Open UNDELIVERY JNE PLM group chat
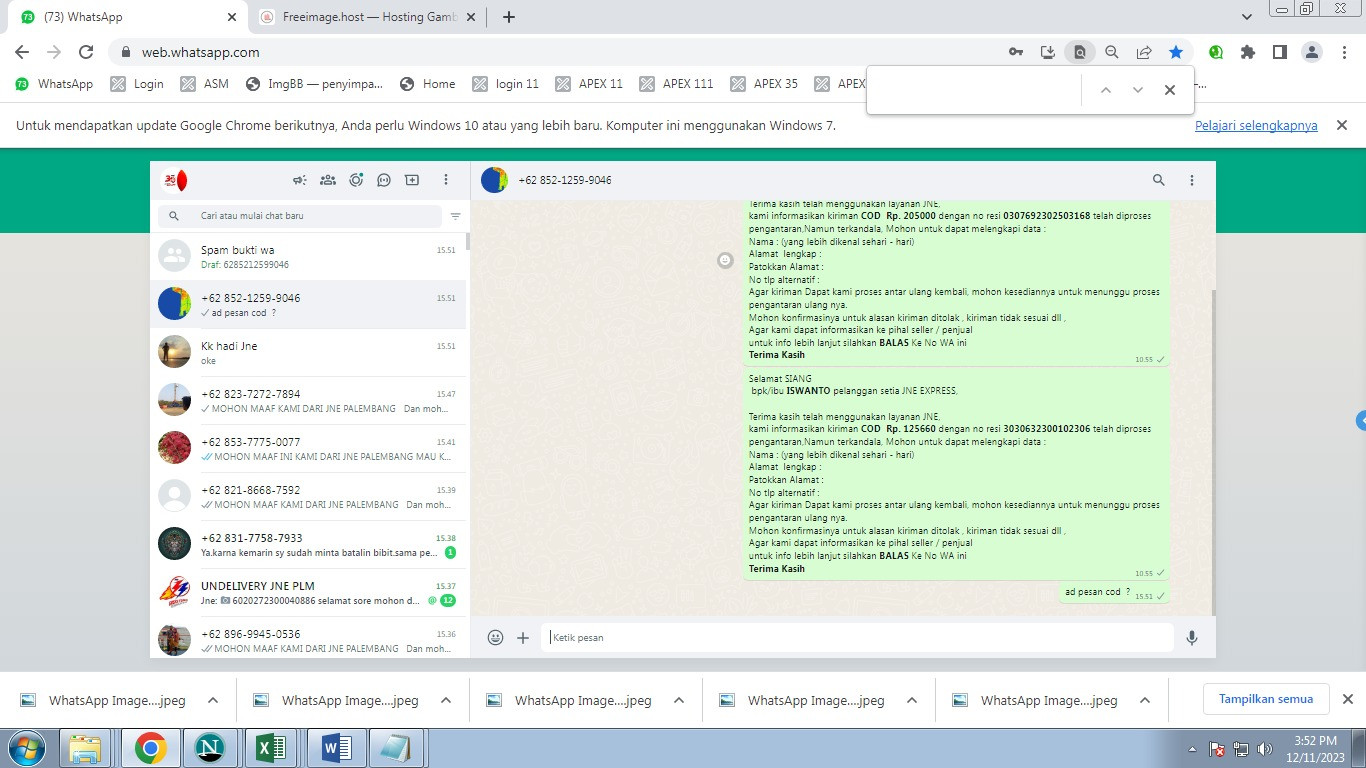Screen dimensions: 1366x768 tap(308, 593)
